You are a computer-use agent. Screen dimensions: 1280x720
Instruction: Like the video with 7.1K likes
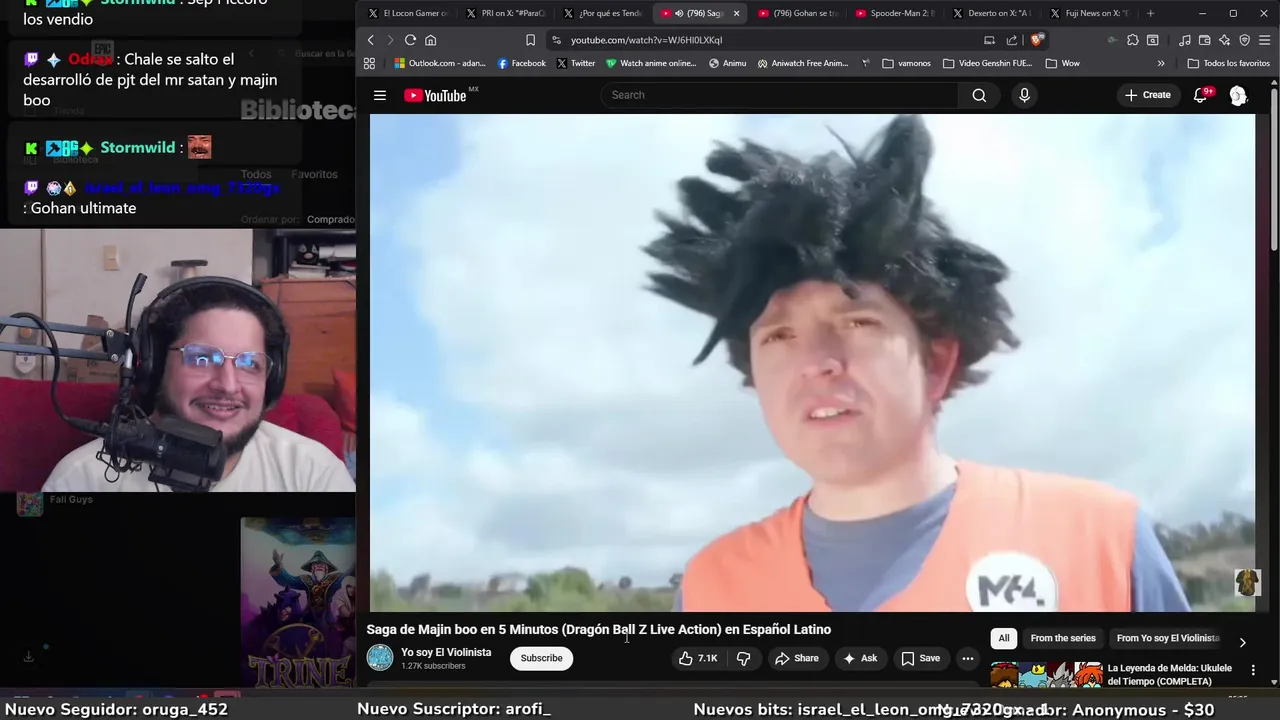(x=697, y=658)
